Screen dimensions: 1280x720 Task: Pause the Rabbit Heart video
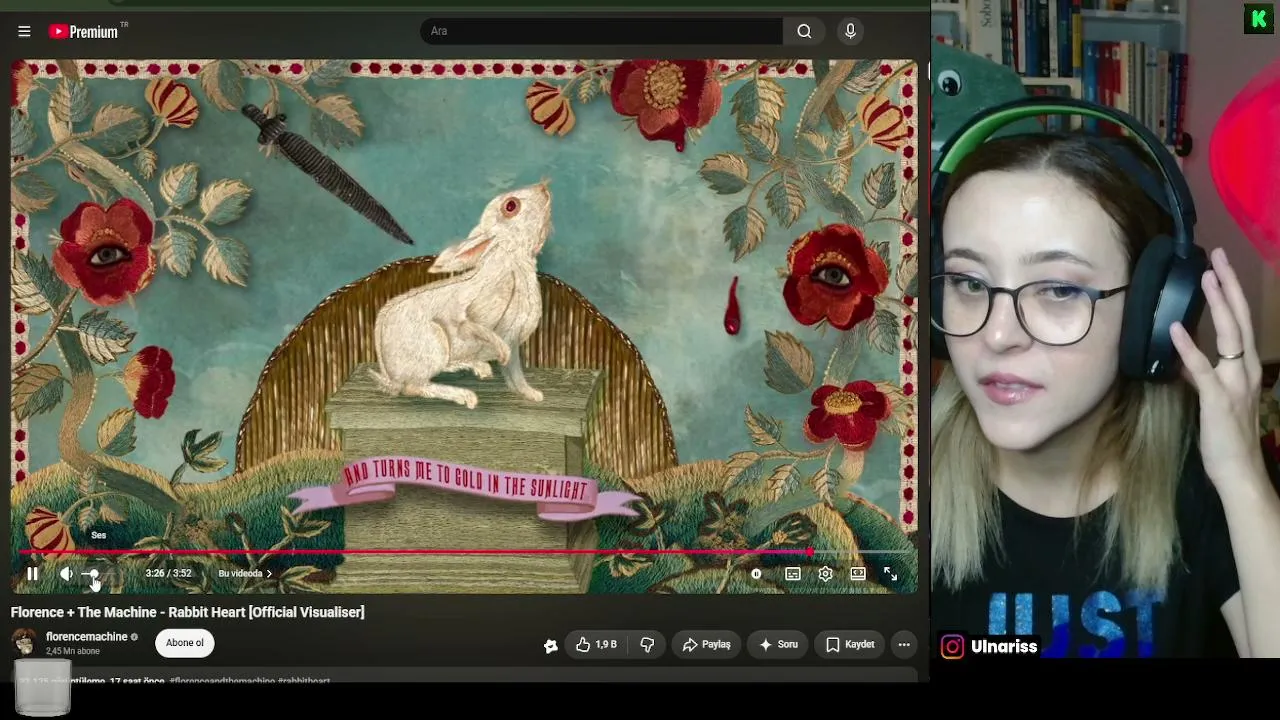coord(32,574)
